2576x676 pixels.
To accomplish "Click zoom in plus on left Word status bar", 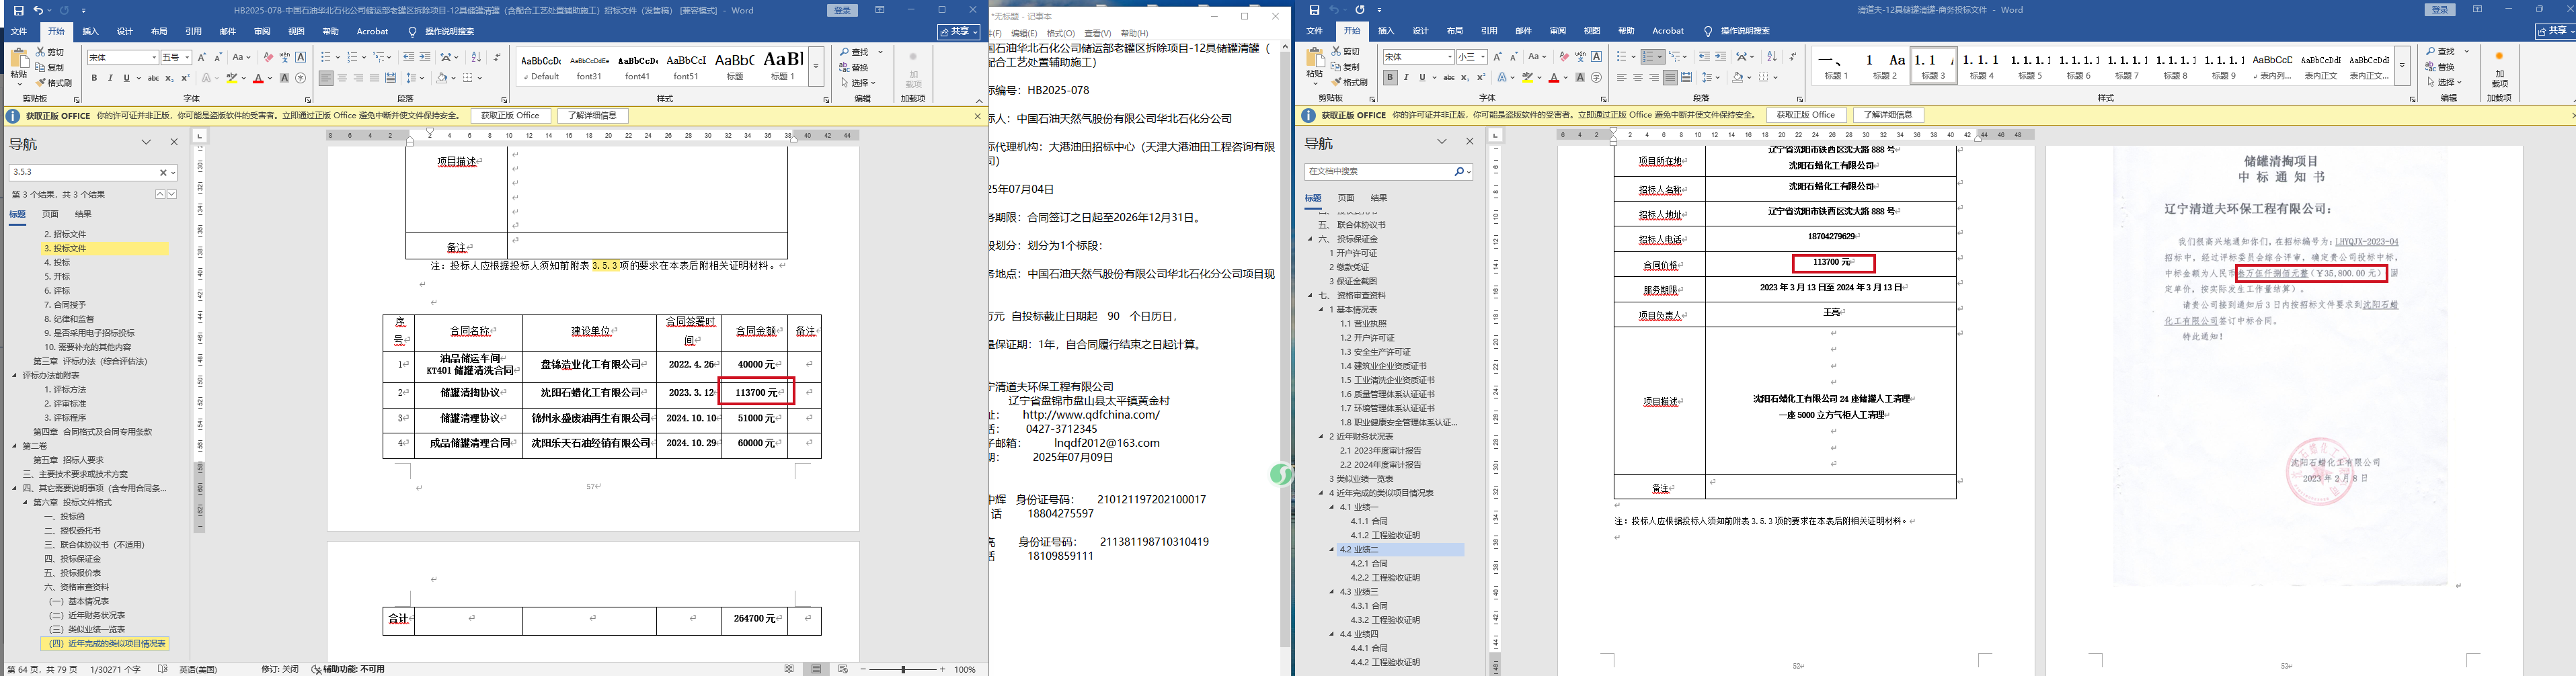I will 942,669.
